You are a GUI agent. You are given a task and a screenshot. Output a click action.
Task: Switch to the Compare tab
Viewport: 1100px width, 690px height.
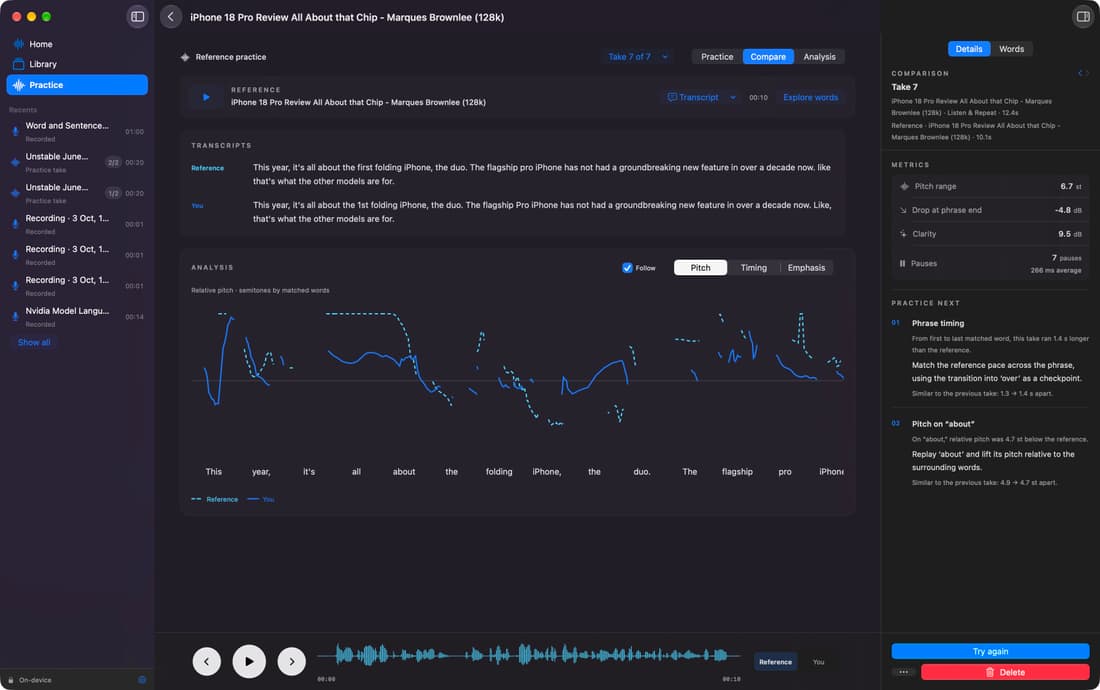[768, 57]
